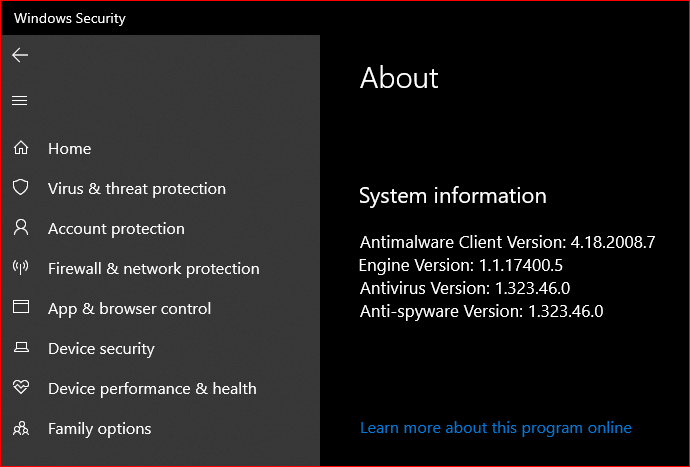
Task: Open Virus & threat protection page
Action: click(x=137, y=189)
